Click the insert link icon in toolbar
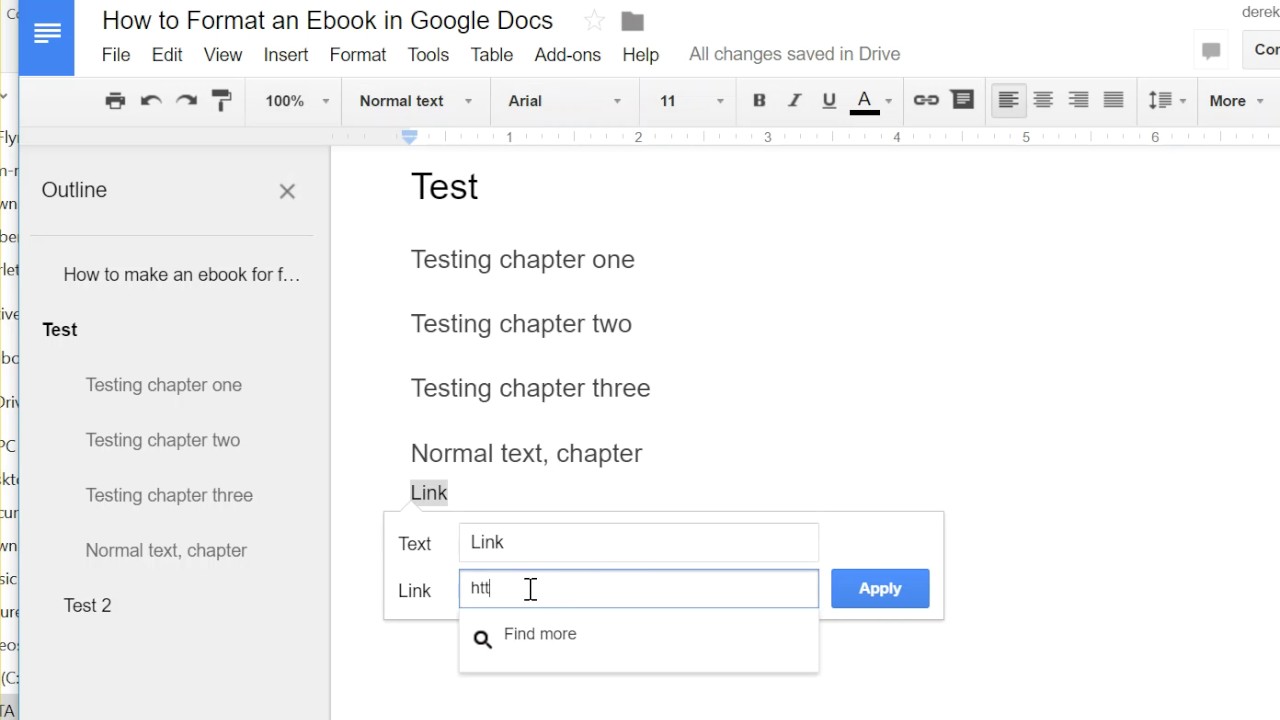The width and height of the screenshot is (1280, 720). pyautogui.click(x=926, y=100)
